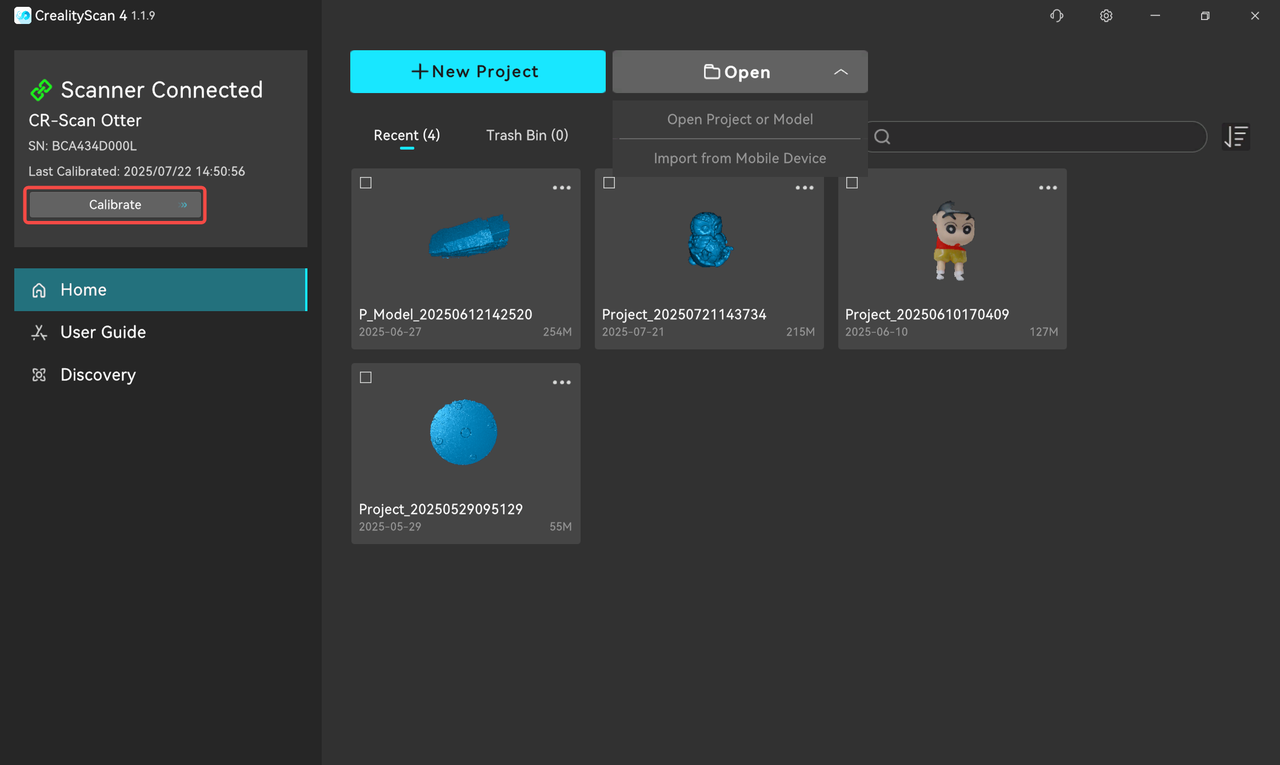The width and height of the screenshot is (1280, 765).
Task: Select Import from Mobile Device
Action: (740, 158)
